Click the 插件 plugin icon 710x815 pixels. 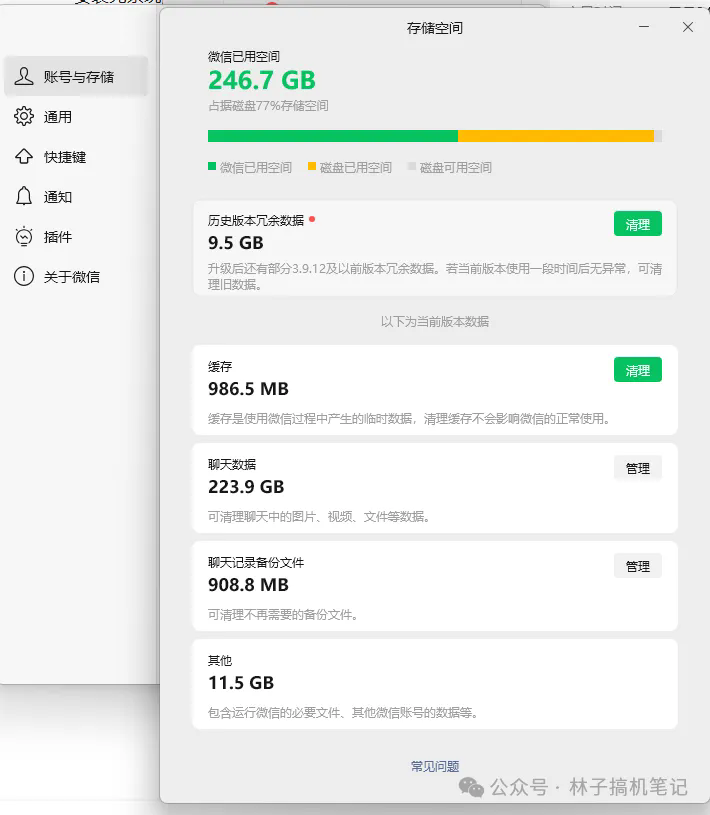pos(24,237)
